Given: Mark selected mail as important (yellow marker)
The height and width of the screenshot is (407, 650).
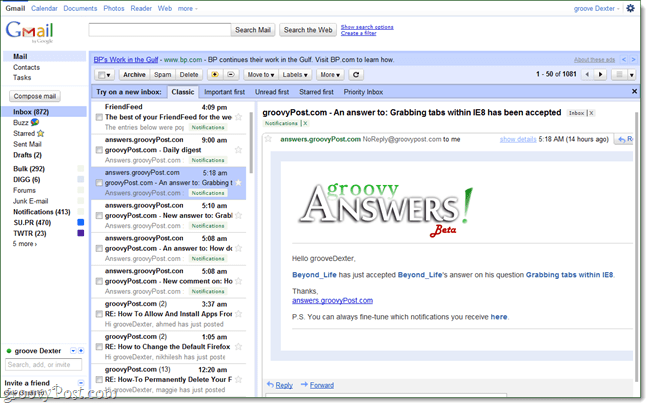Looking at the screenshot, I should (x=215, y=75).
